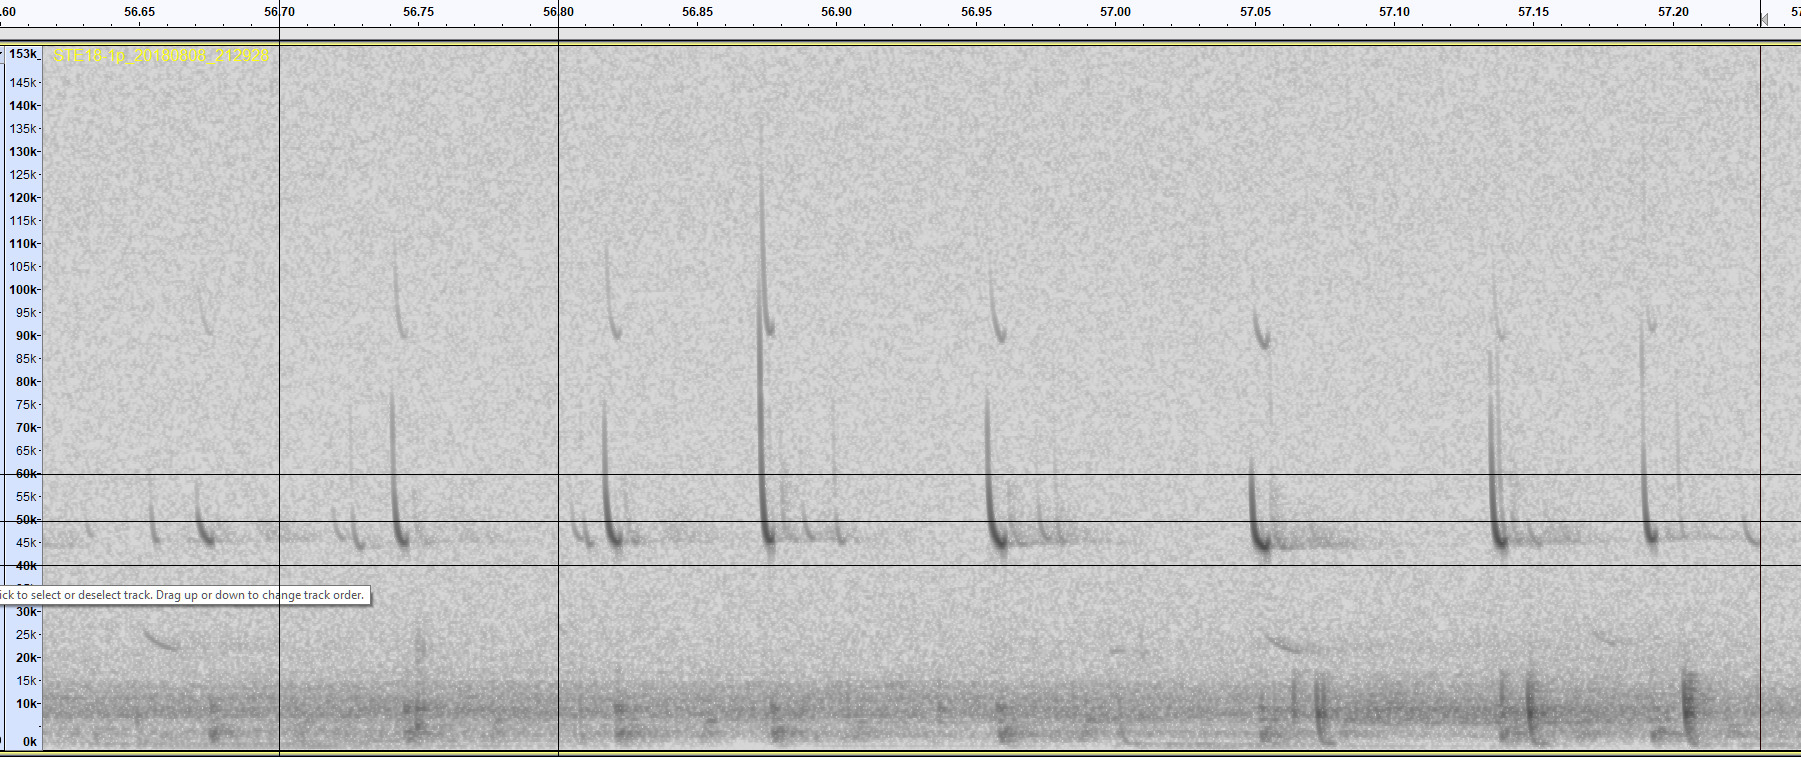Image resolution: width=1801 pixels, height=757 pixels.
Task: Click the 56.65 mark on the timeline ruler
Action: tap(139, 12)
